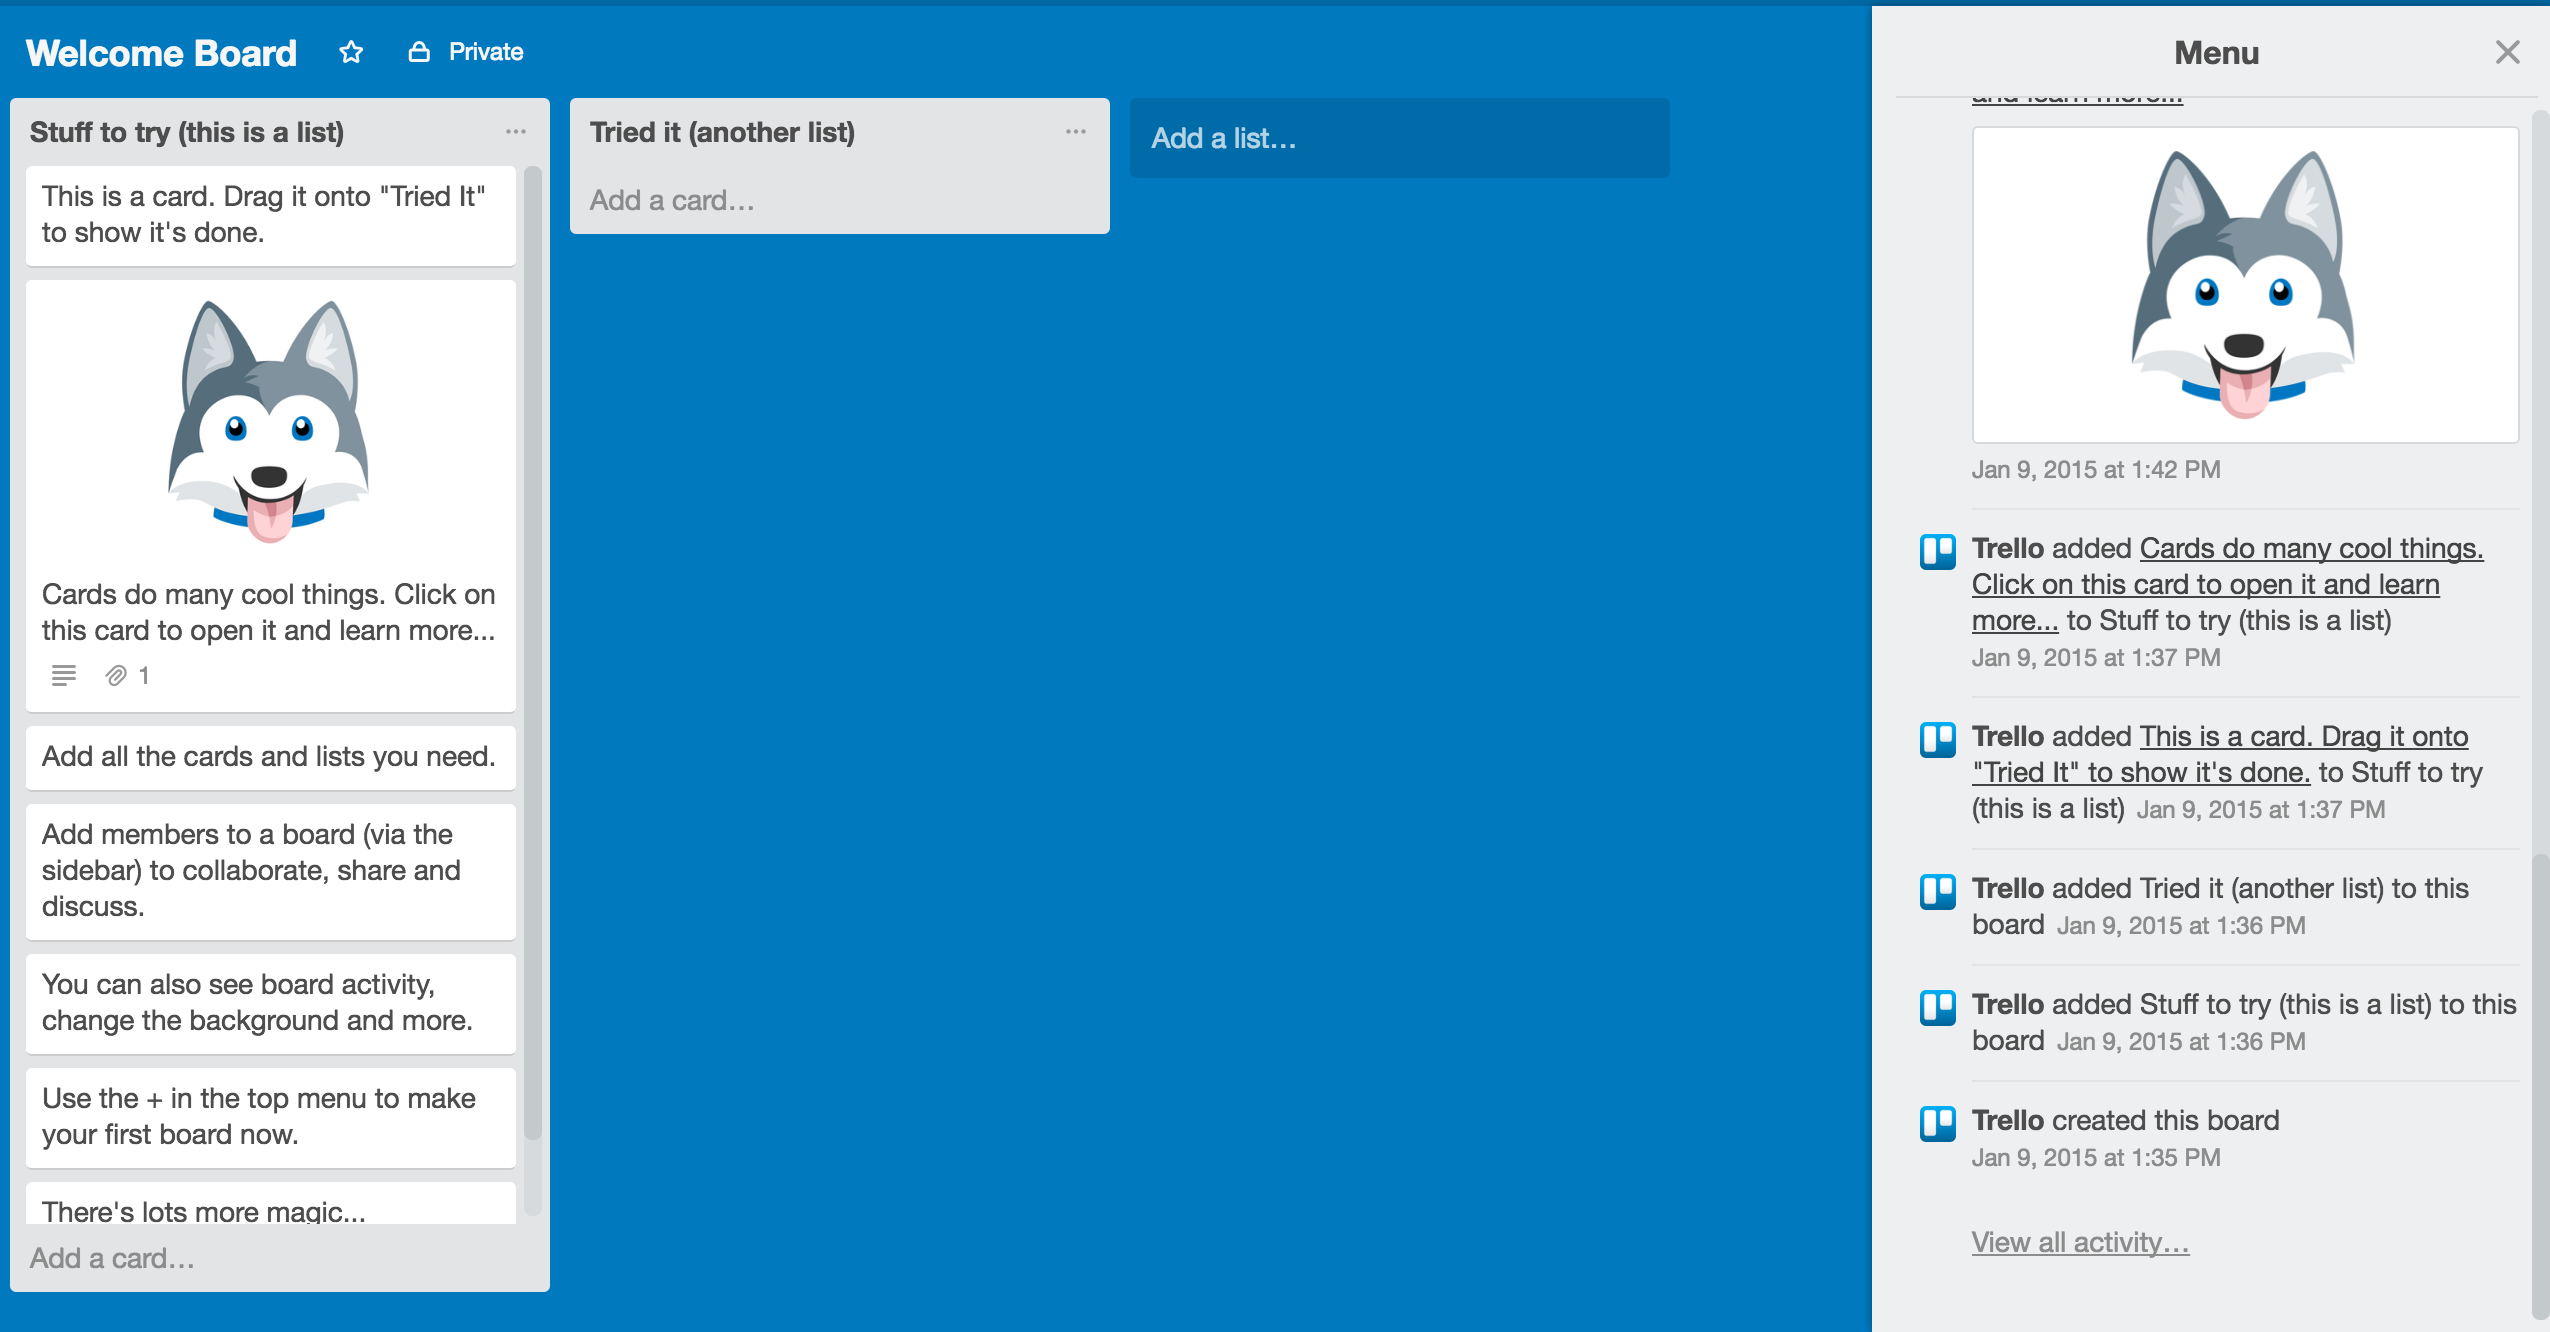Click the Trello avatar beside 'Cards do many cool things' activity
2550x1332 pixels.
tap(1937, 551)
